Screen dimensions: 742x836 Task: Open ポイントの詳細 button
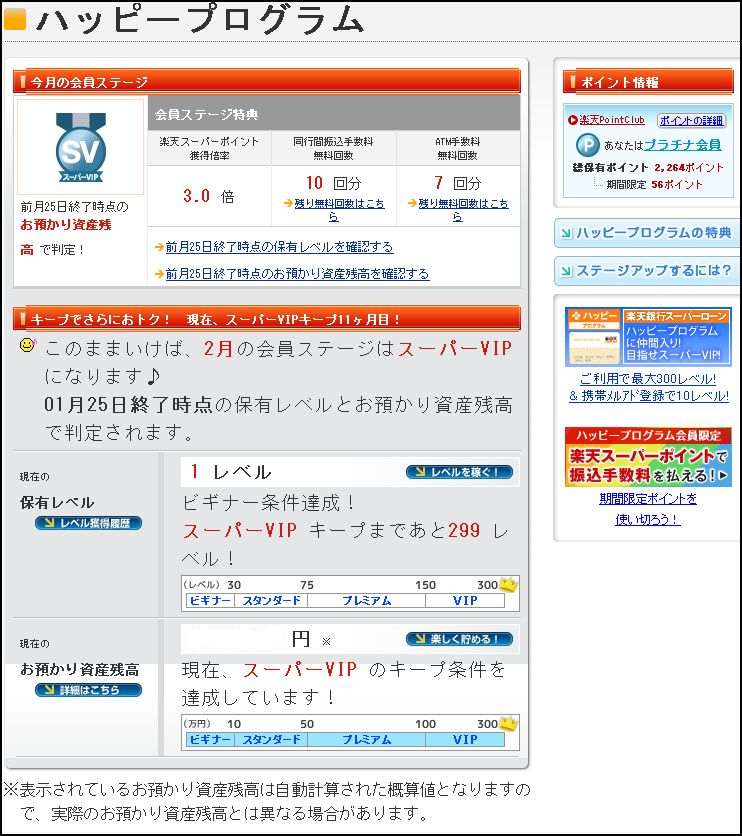691,120
